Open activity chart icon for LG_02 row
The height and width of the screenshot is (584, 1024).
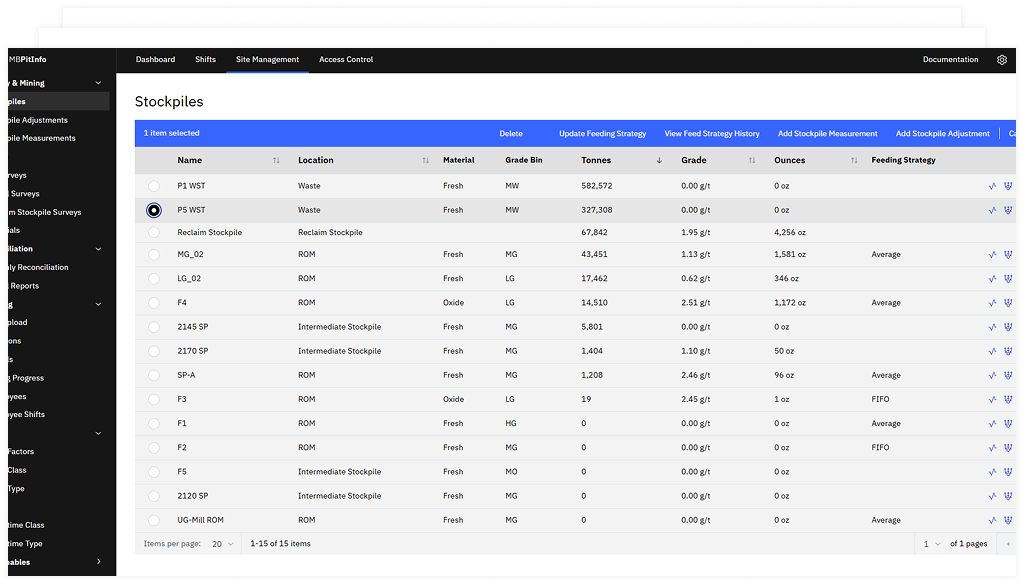(993, 279)
